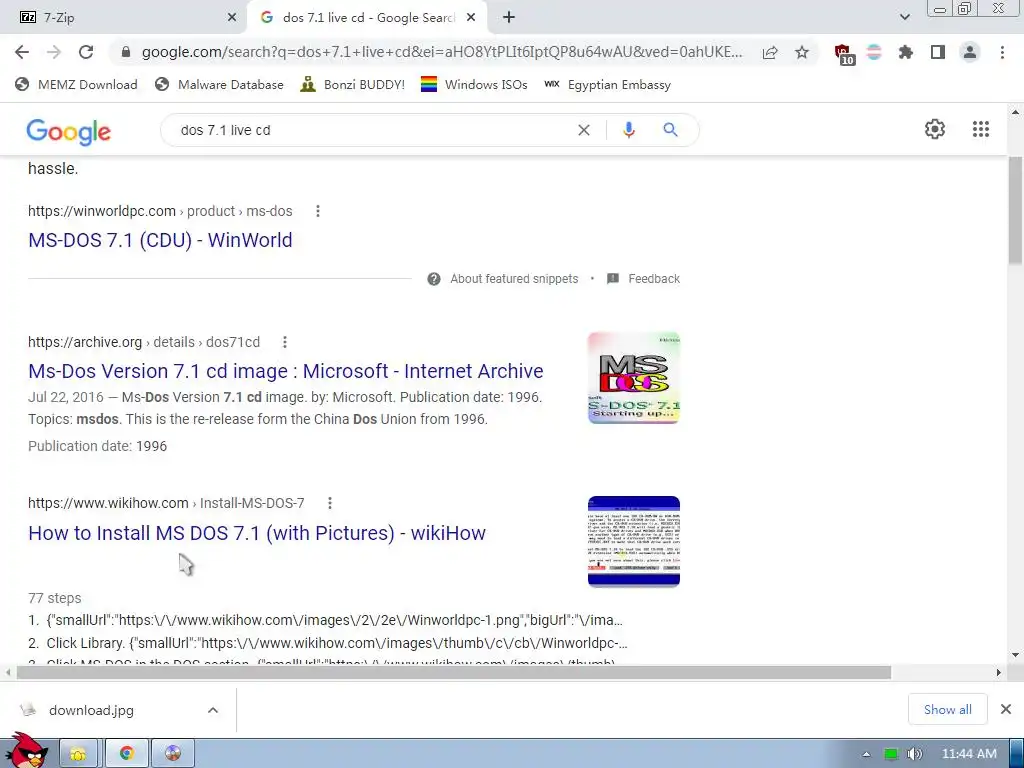Open the Extensions puzzle piece menu

(905, 52)
